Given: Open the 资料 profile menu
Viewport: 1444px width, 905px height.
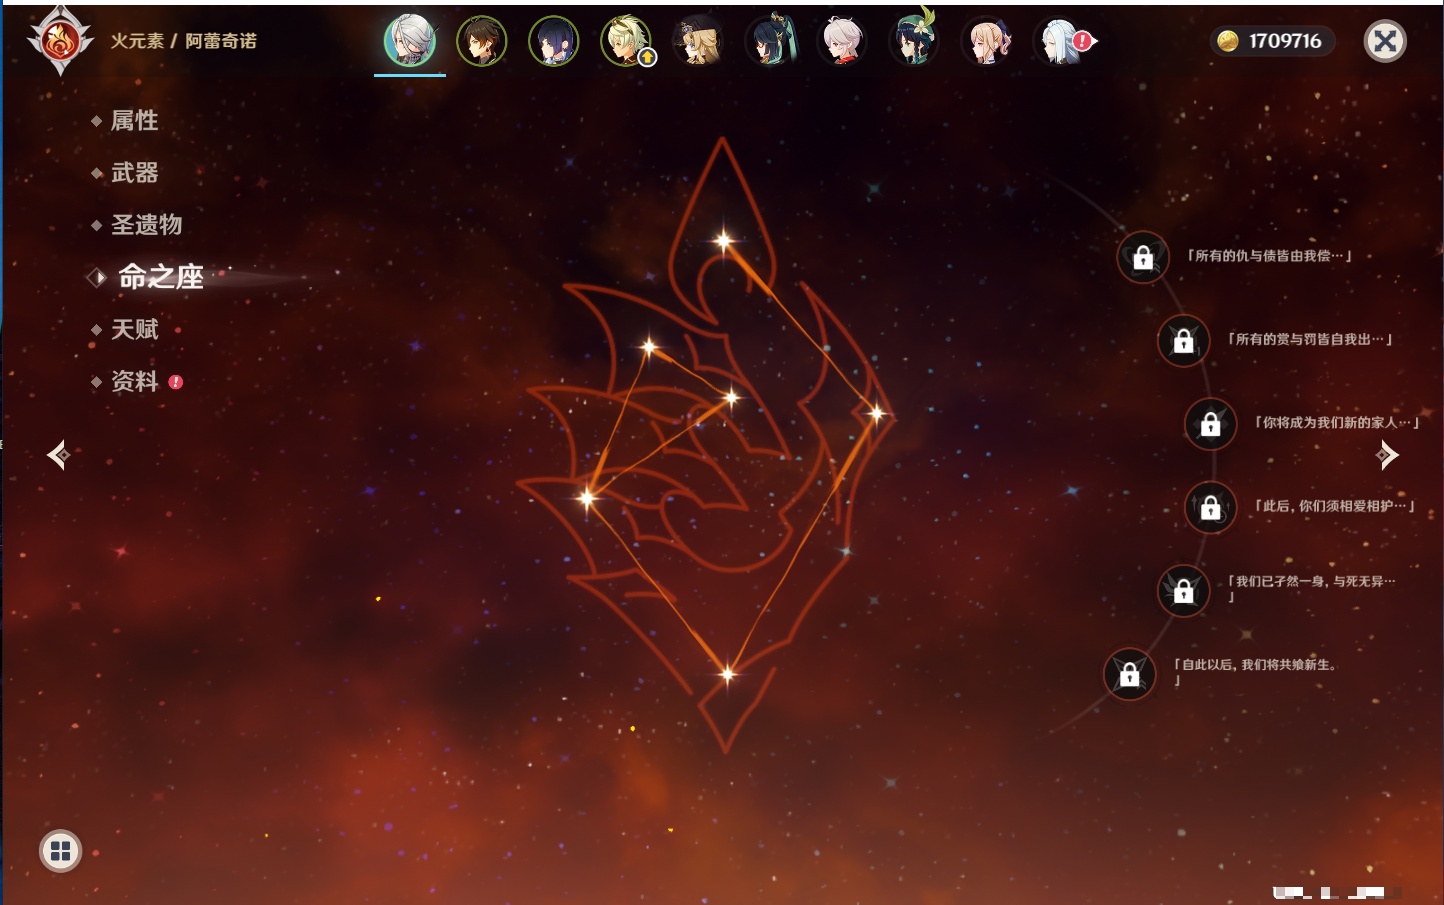Looking at the screenshot, I should pyautogui.click(x=134, y=381).
